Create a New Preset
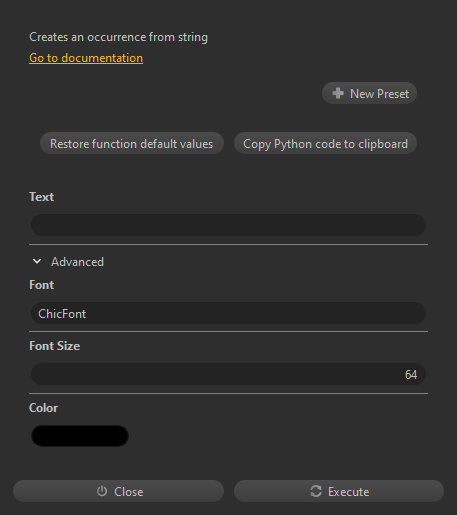The height and width of the screenshot is (515, 457). tap(369, 93)
